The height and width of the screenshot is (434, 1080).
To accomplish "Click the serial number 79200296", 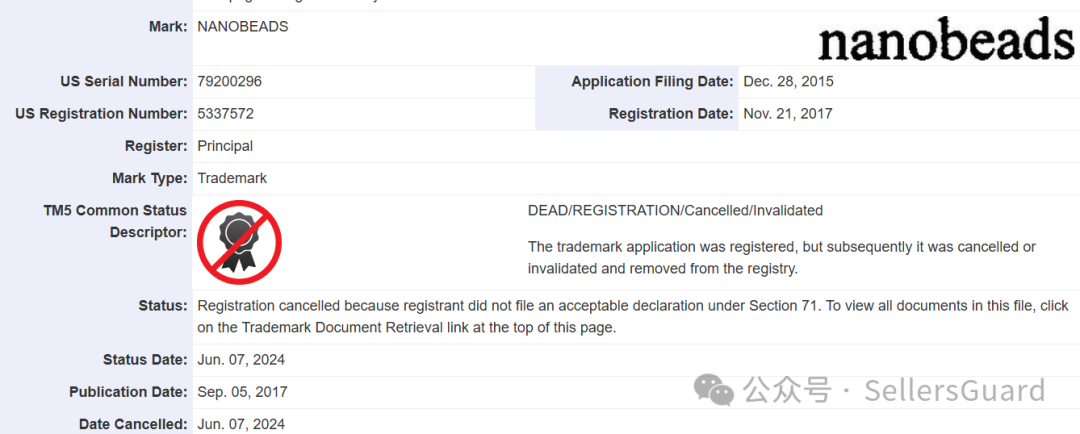I will point(230,82).
